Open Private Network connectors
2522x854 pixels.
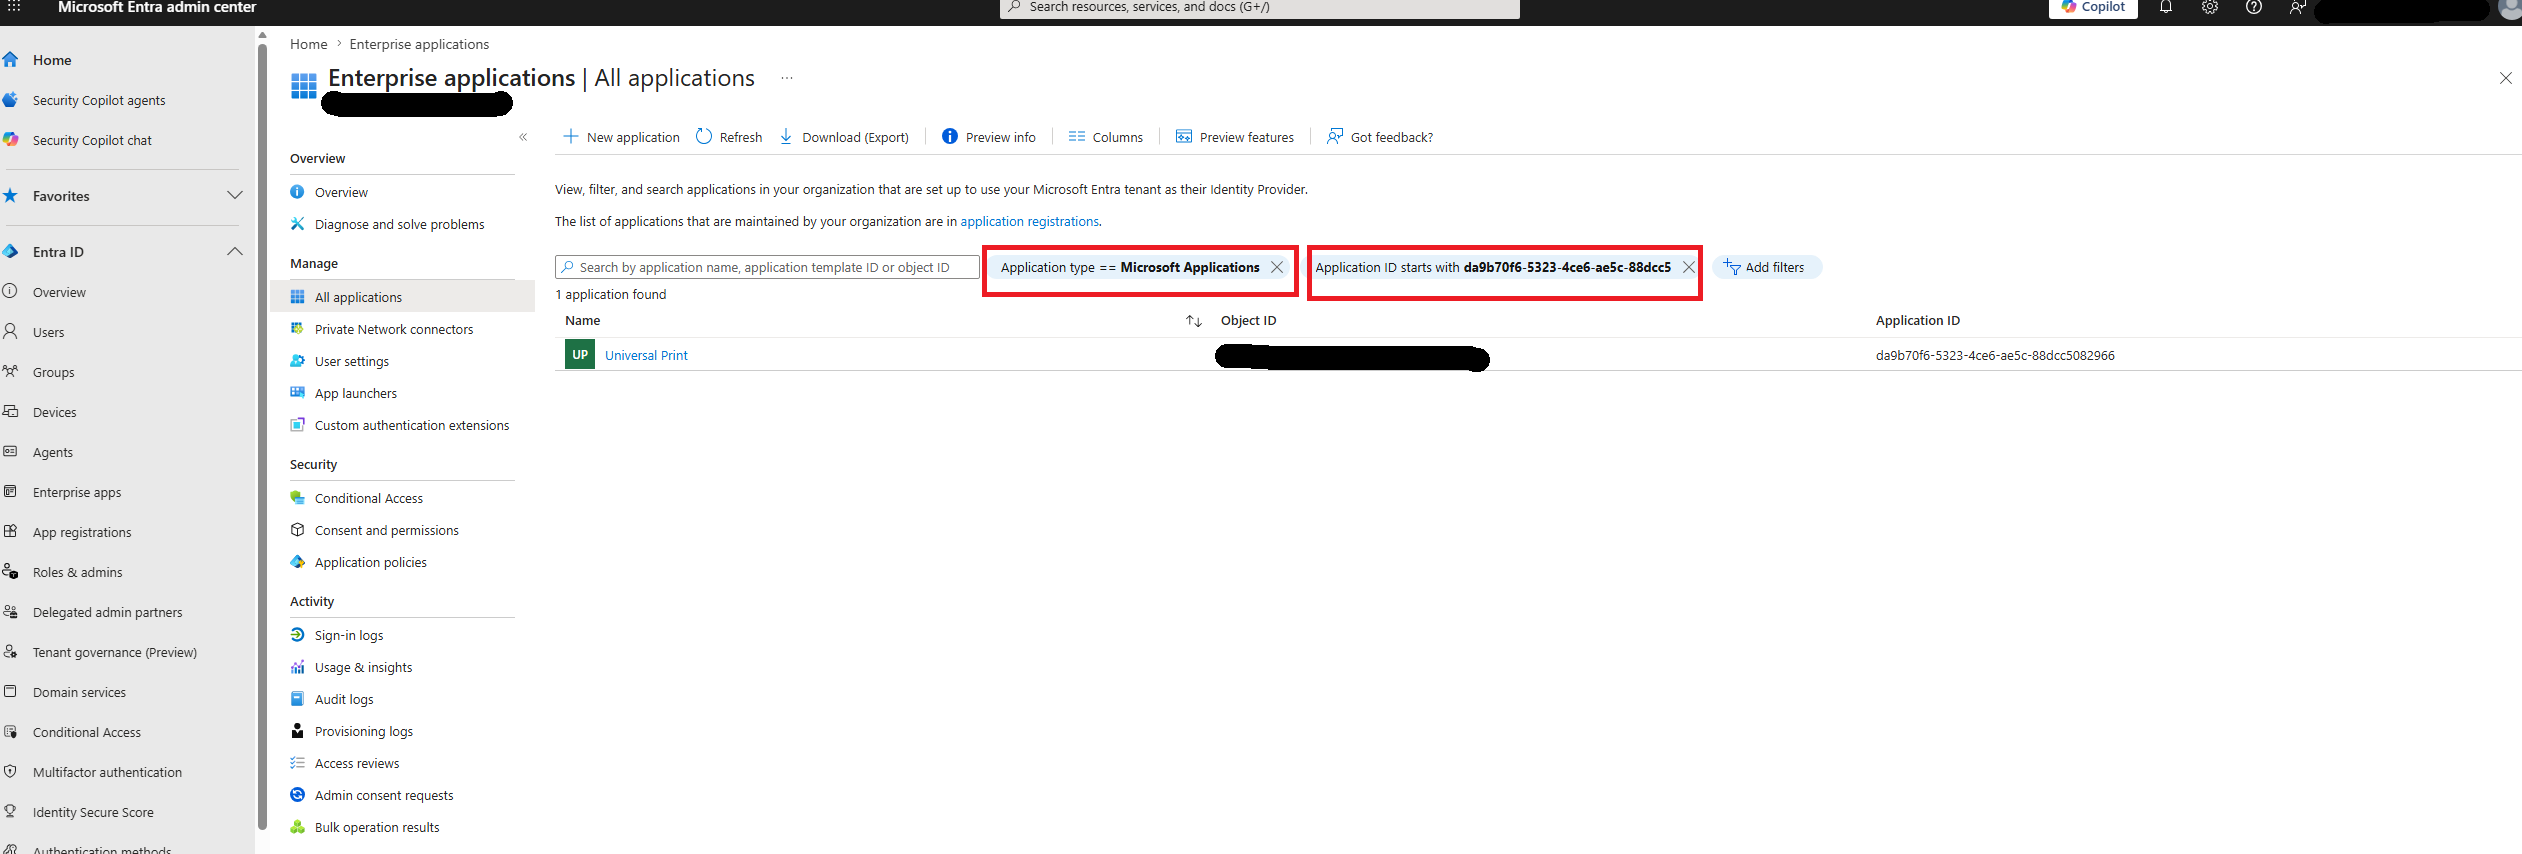tap(394, 329)
